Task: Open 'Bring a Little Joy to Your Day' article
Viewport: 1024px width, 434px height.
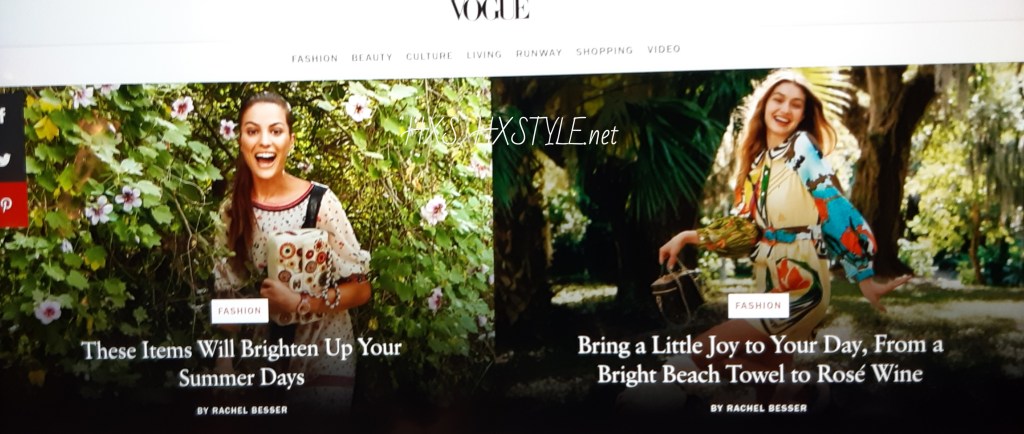Action: (760, 359)
